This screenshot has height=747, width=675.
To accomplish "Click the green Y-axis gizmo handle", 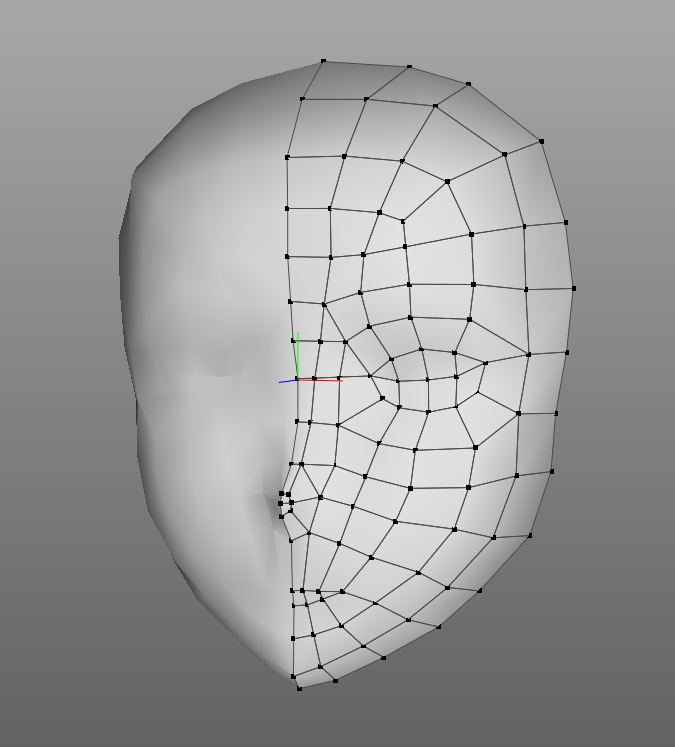I will pyautogui.click(x=298, y=355).
